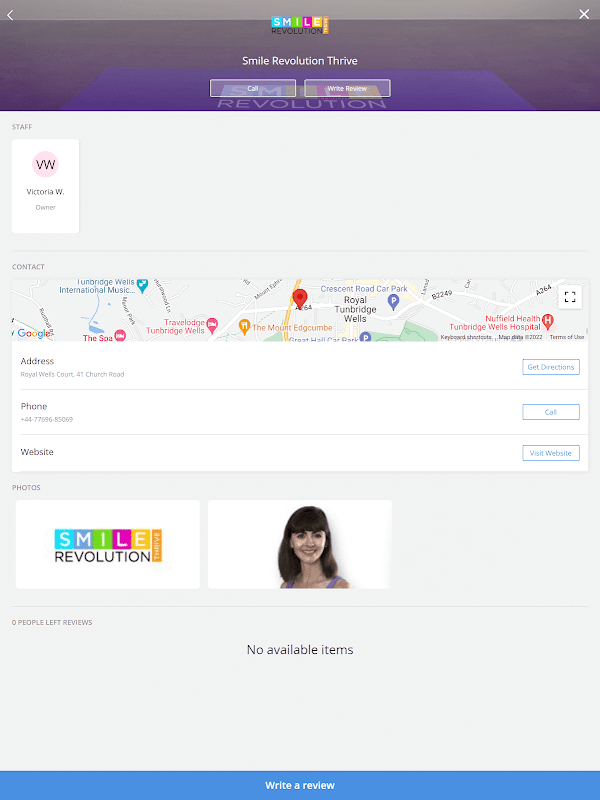Click the Visit Website button
600x800 pixels.
coord(551,453)
